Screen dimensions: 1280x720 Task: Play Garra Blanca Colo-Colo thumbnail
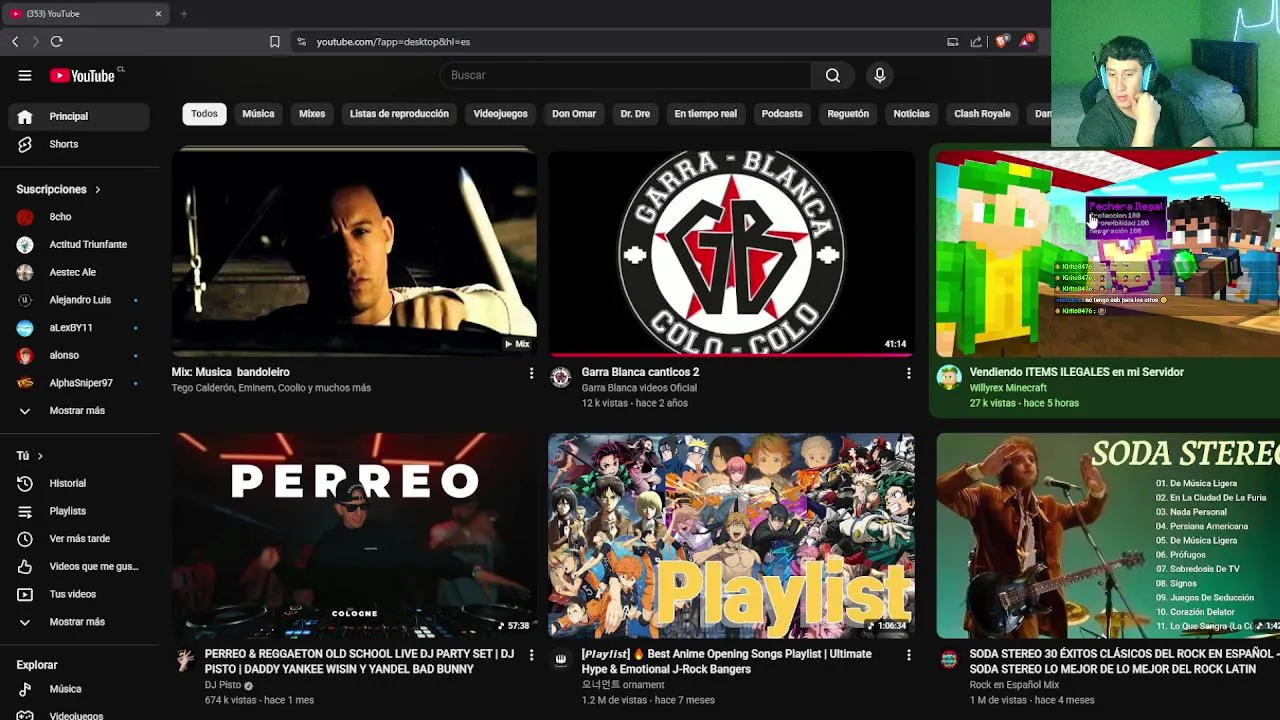point(731,254)
